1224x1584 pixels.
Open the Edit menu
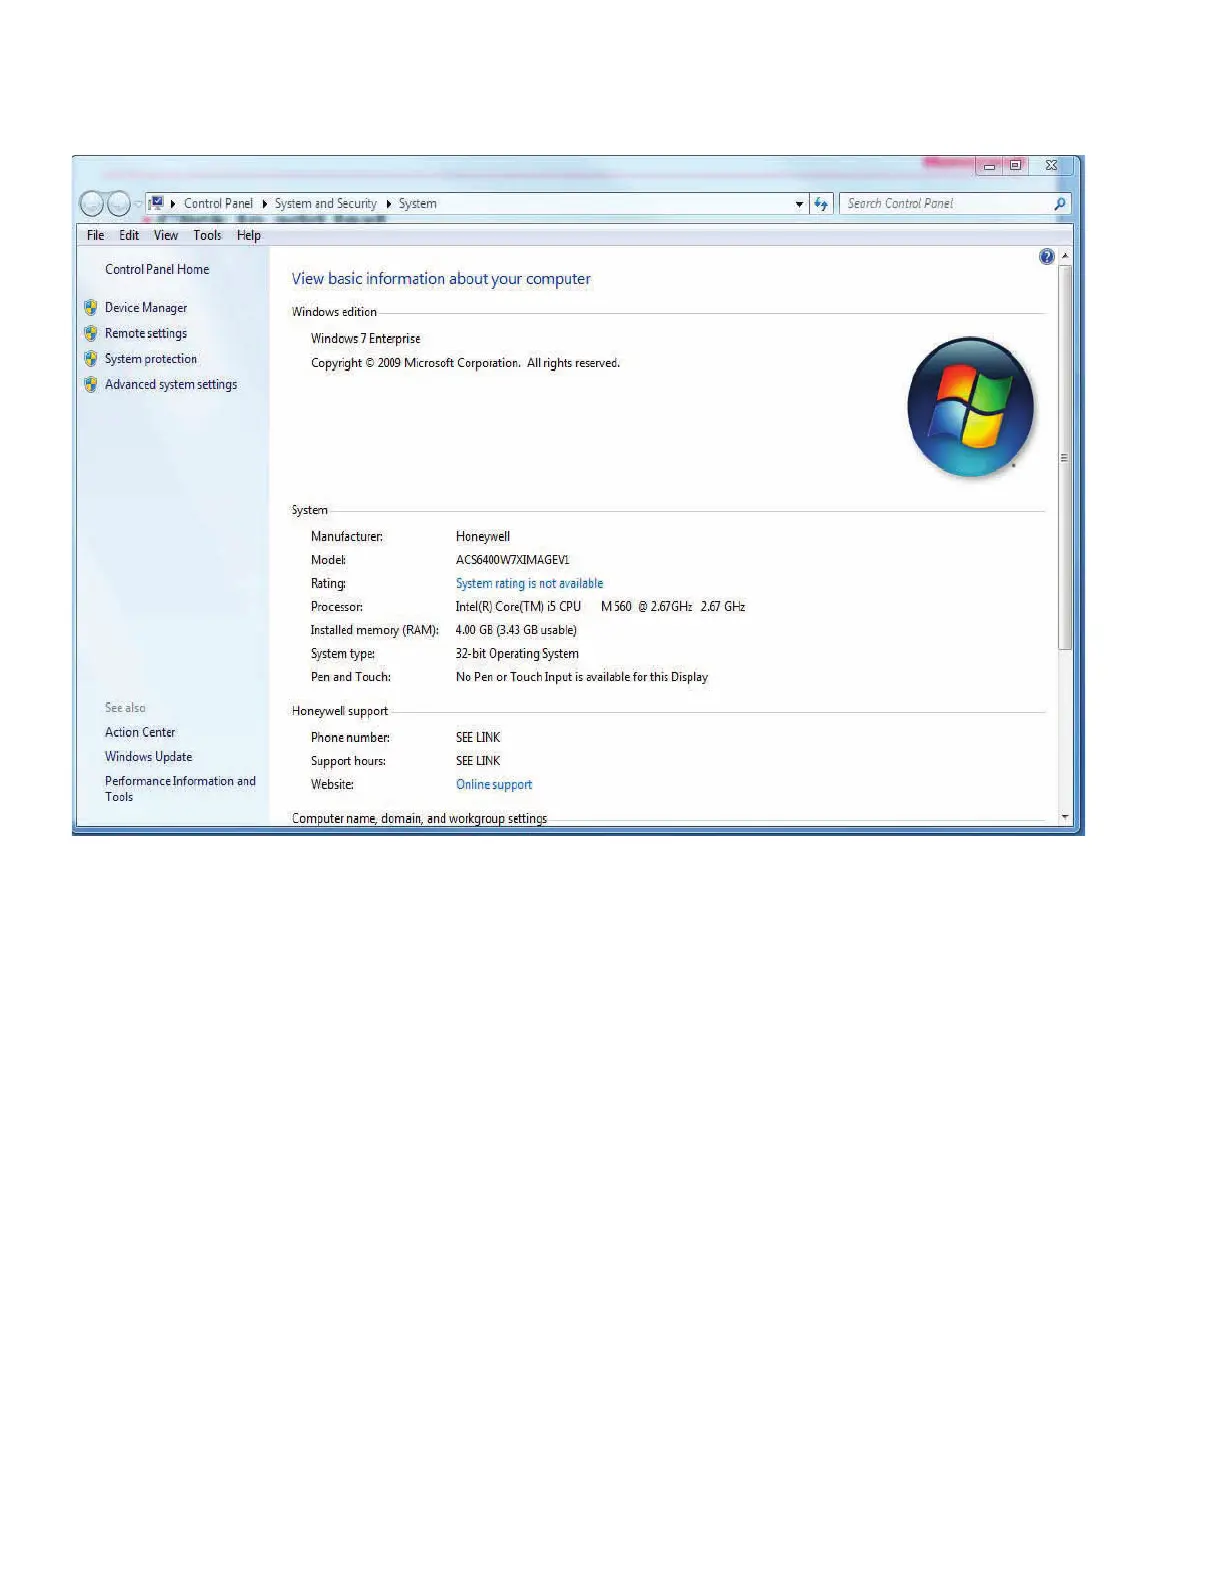pos(129,236)
